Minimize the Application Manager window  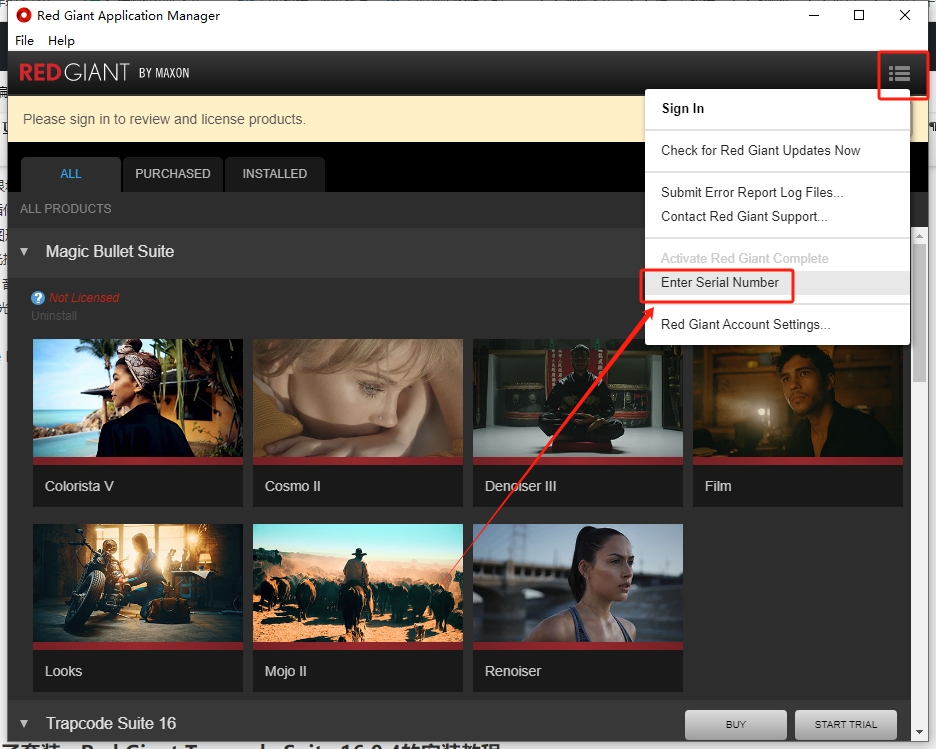coord(814,16)
